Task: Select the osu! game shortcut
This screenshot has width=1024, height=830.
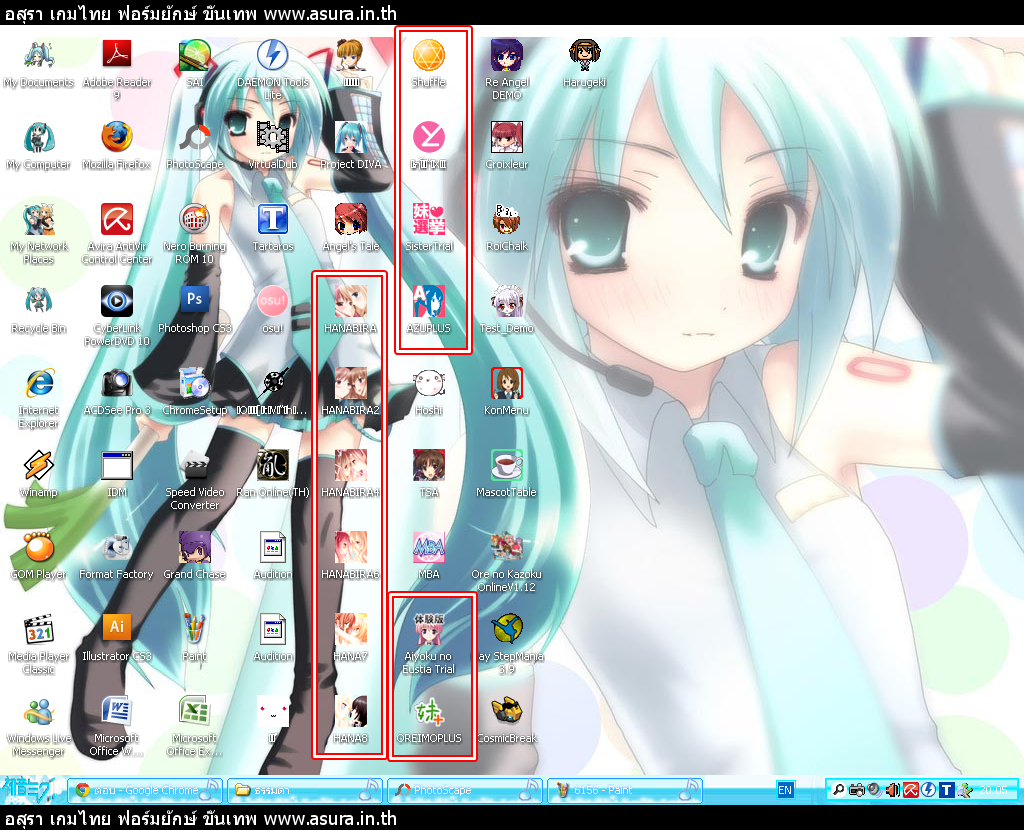Action: point(273,301)
